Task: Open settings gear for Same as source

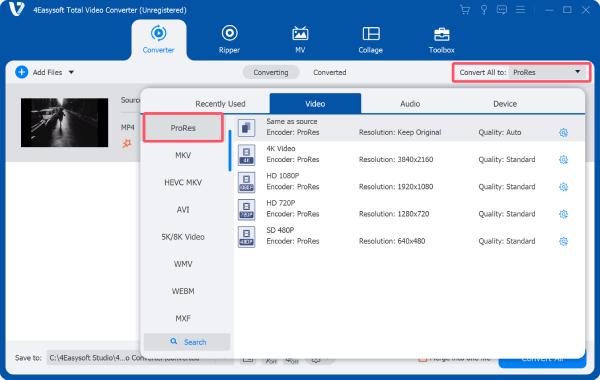Action: tap(563, 132)
